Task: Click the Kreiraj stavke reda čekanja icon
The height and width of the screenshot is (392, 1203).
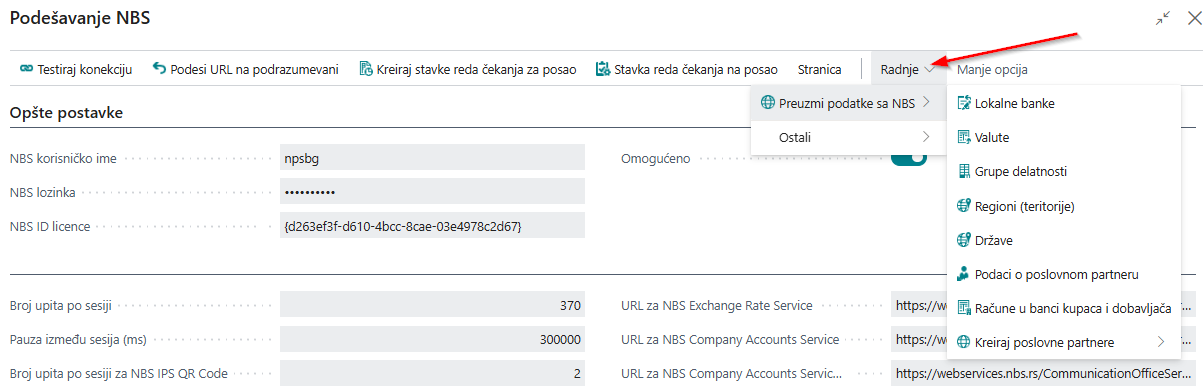Action: (x=366, y=69)
